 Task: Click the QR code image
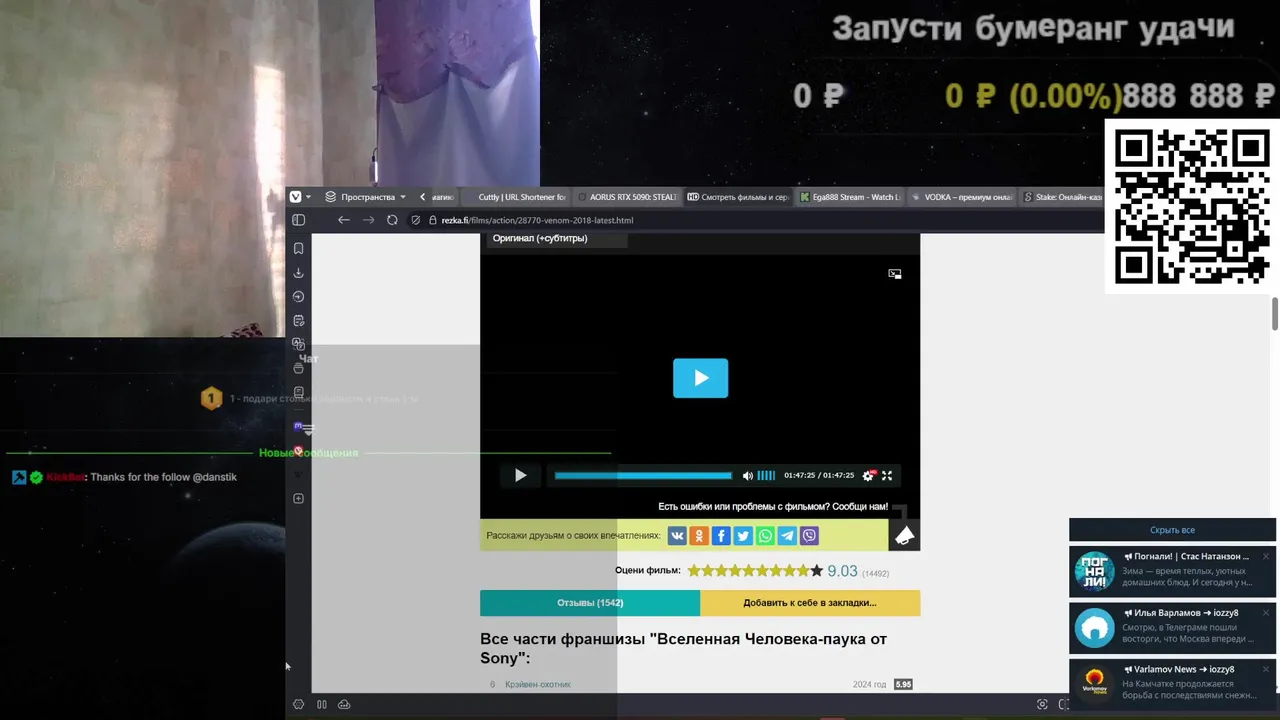tap(1192, 207)
